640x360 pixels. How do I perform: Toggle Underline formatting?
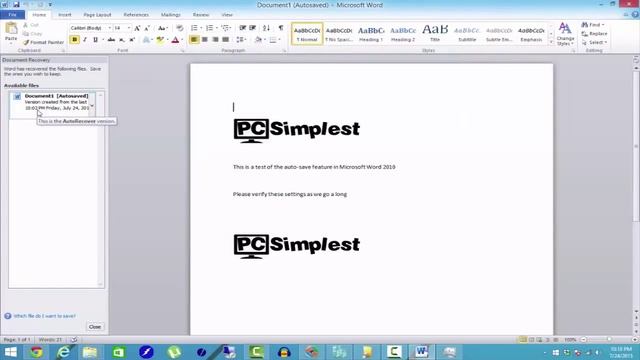click(95, 40)
